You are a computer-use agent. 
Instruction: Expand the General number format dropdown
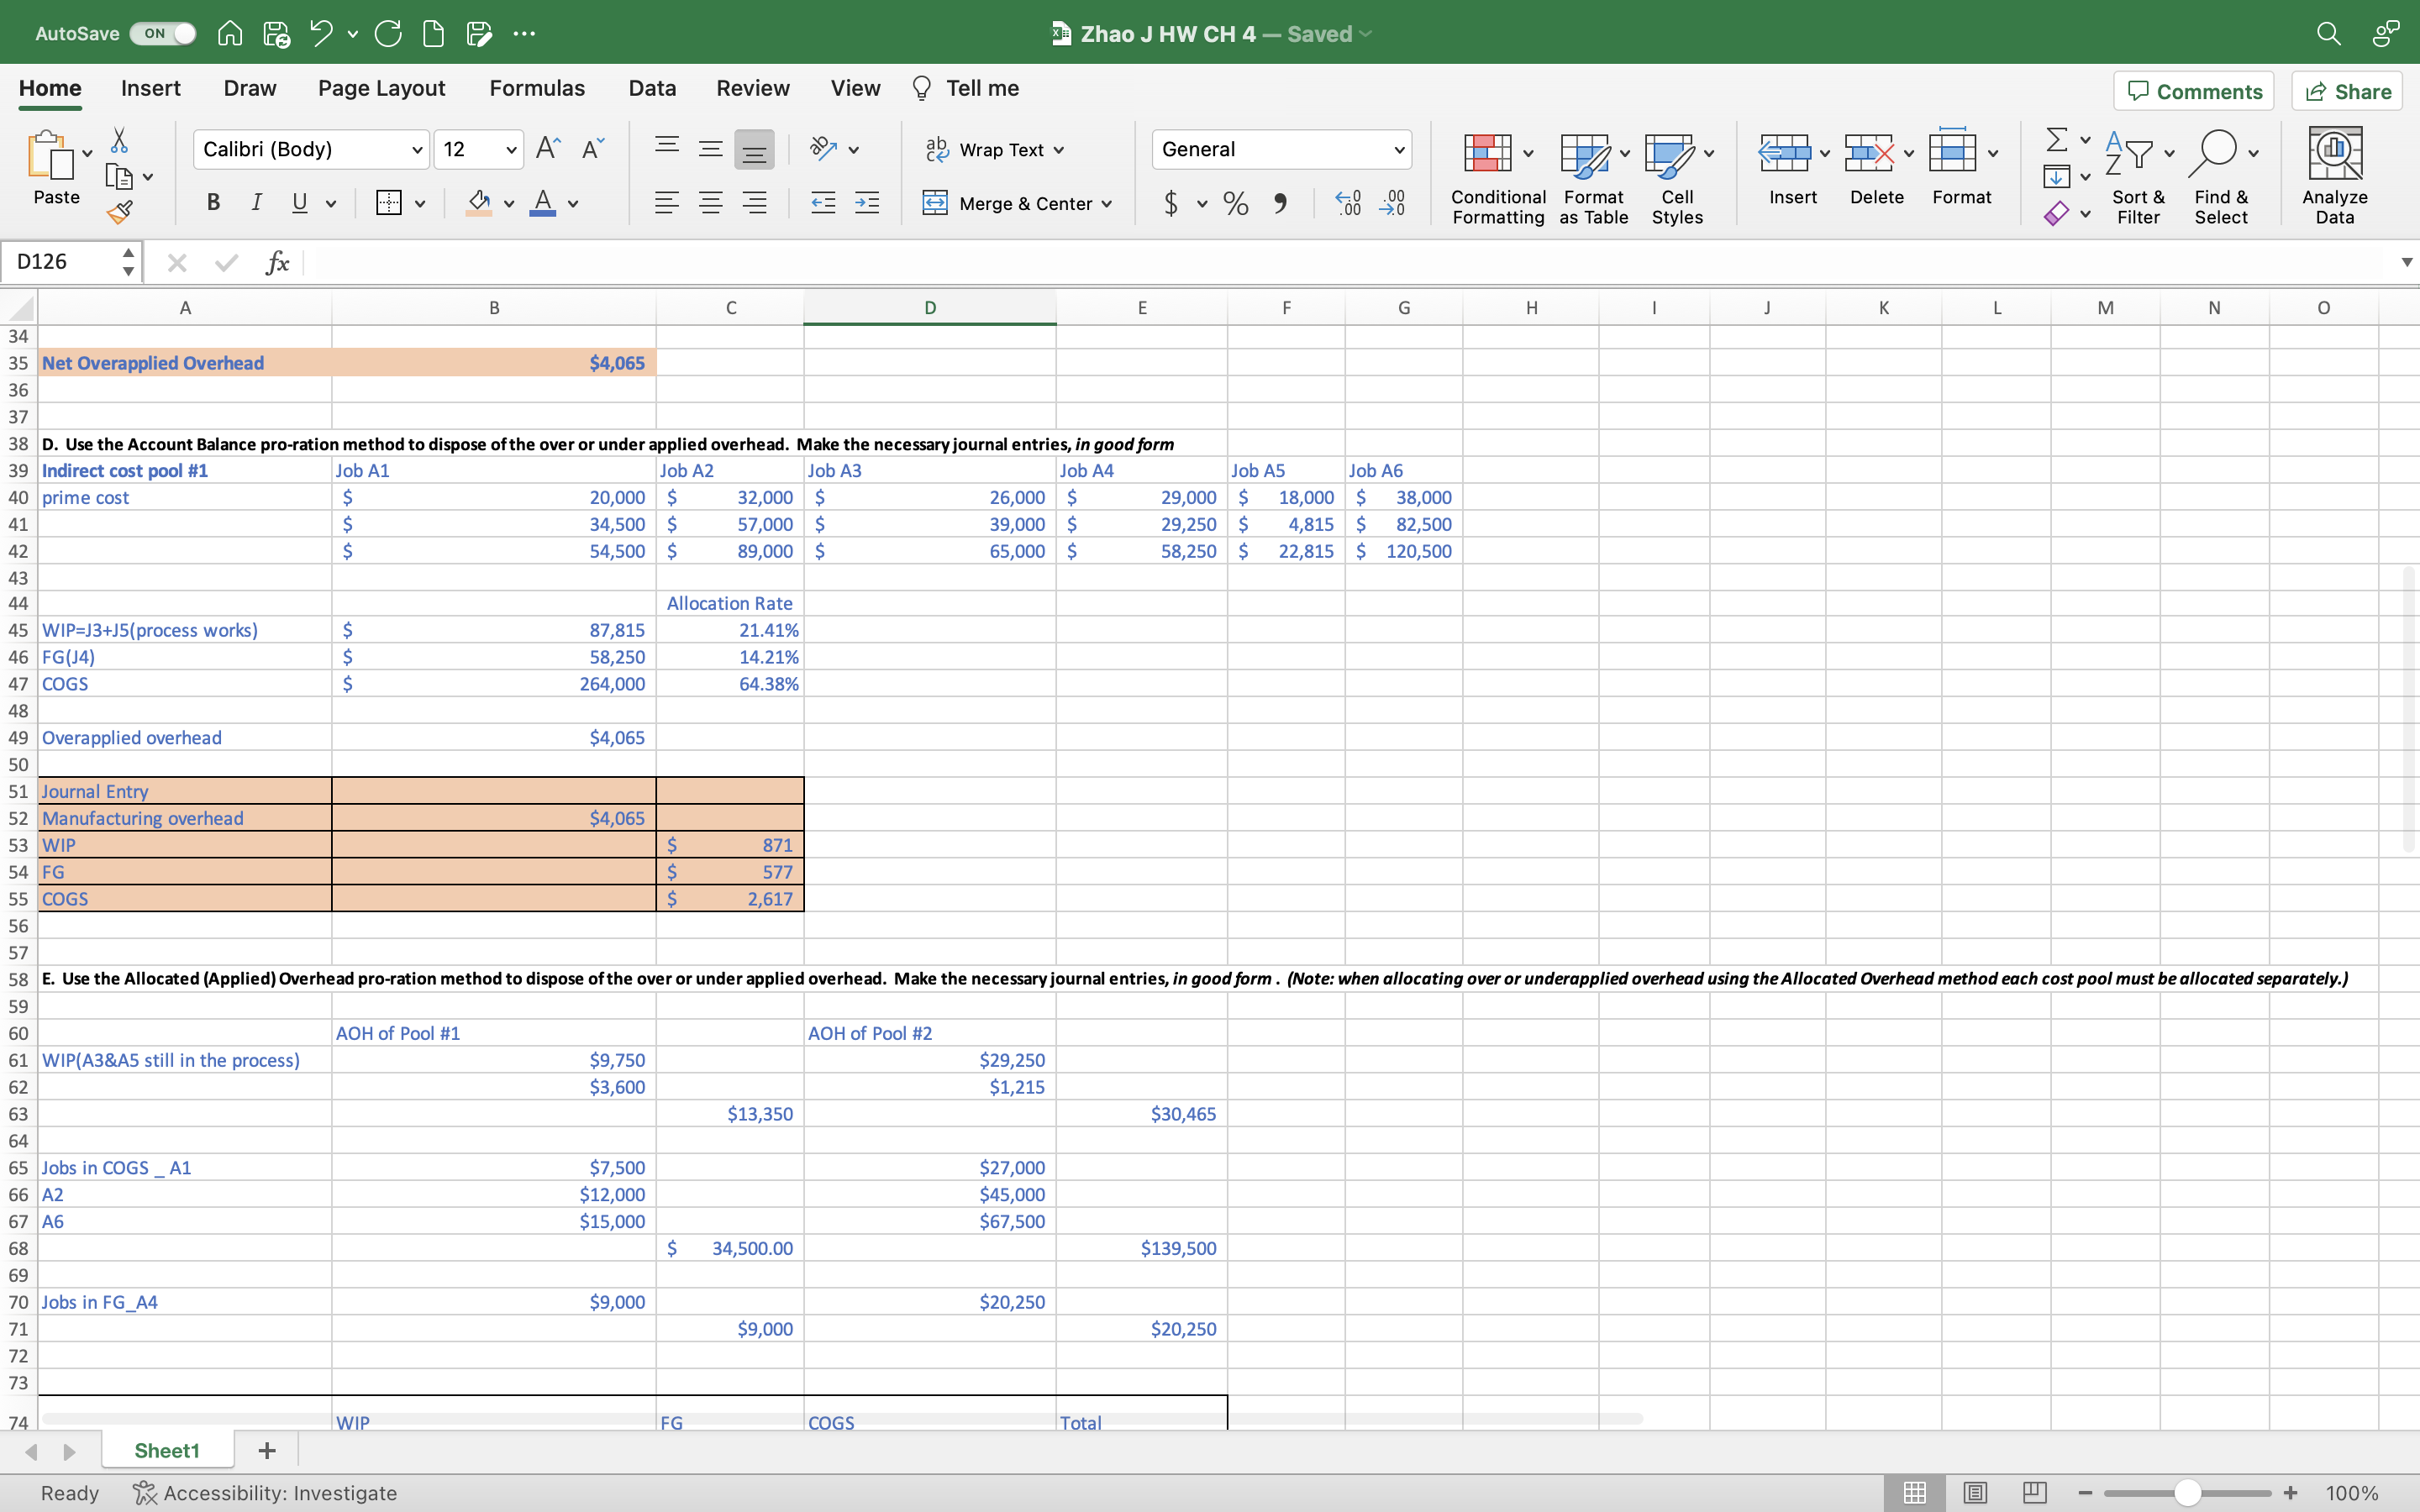click(1398, 150)
